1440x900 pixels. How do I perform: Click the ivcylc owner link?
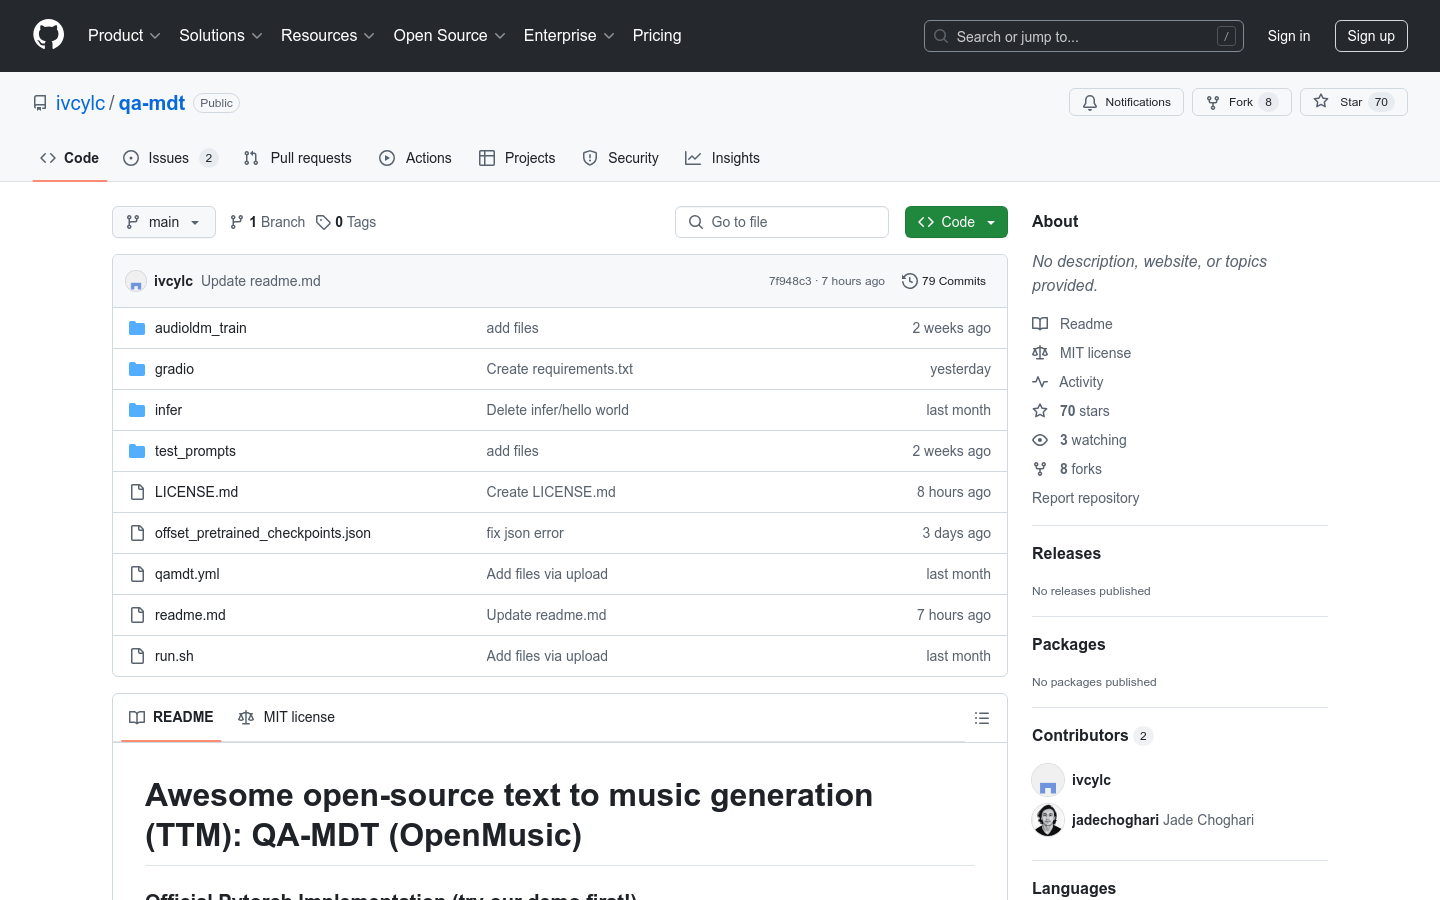[80, 103]
